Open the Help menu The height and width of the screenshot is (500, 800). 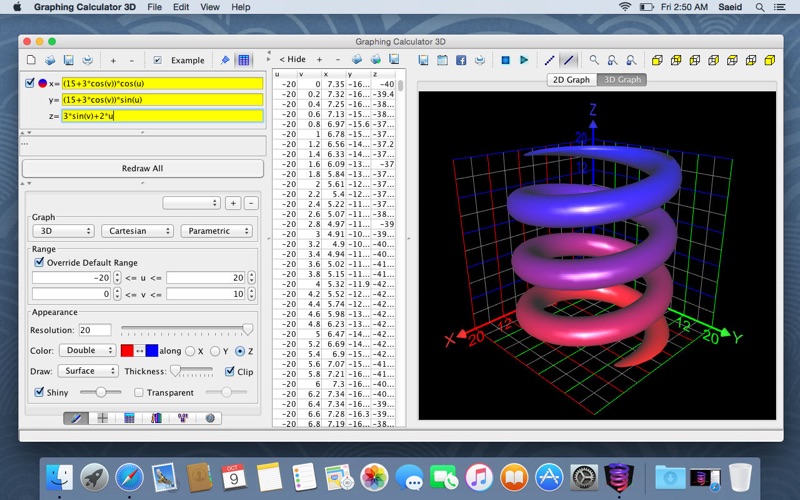point(241,7)
